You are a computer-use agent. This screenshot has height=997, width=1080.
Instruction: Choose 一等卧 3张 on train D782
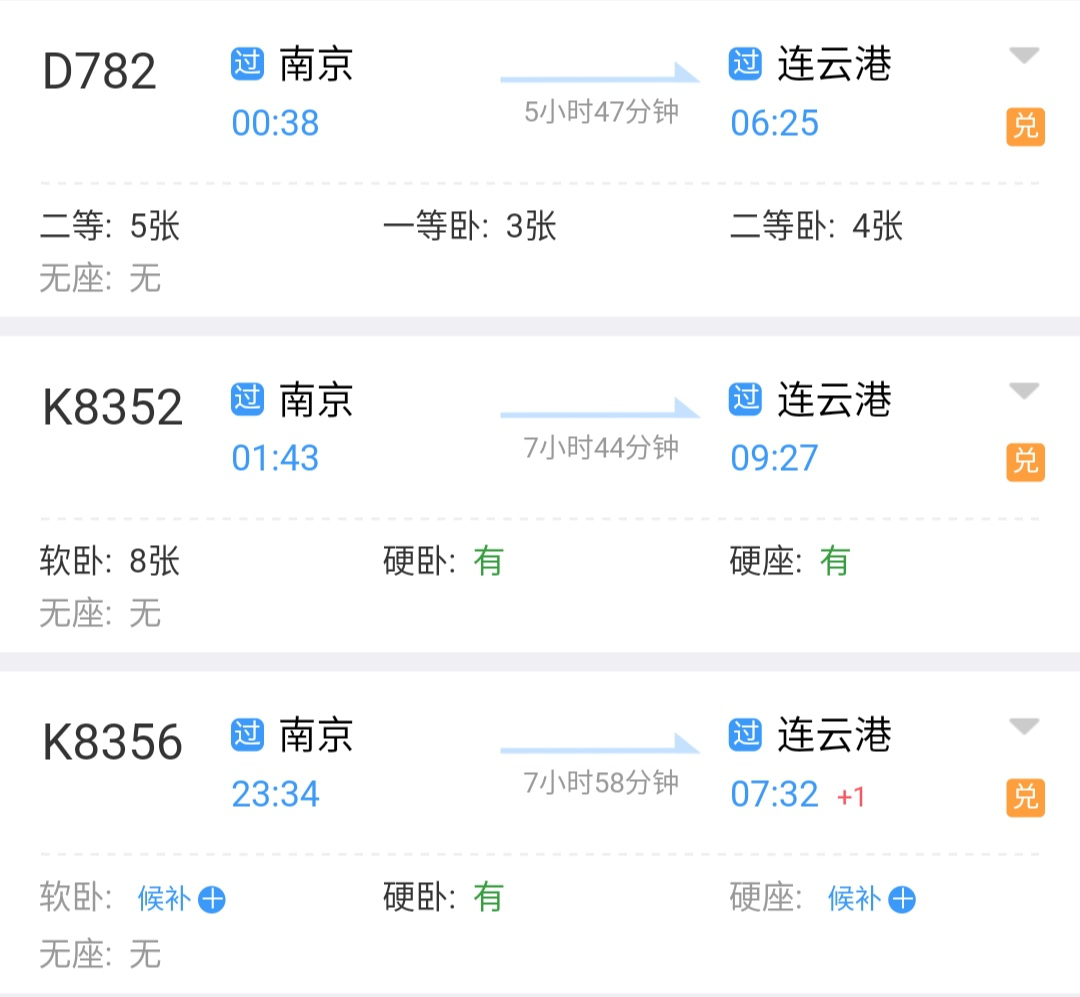(x=469, y=227)
